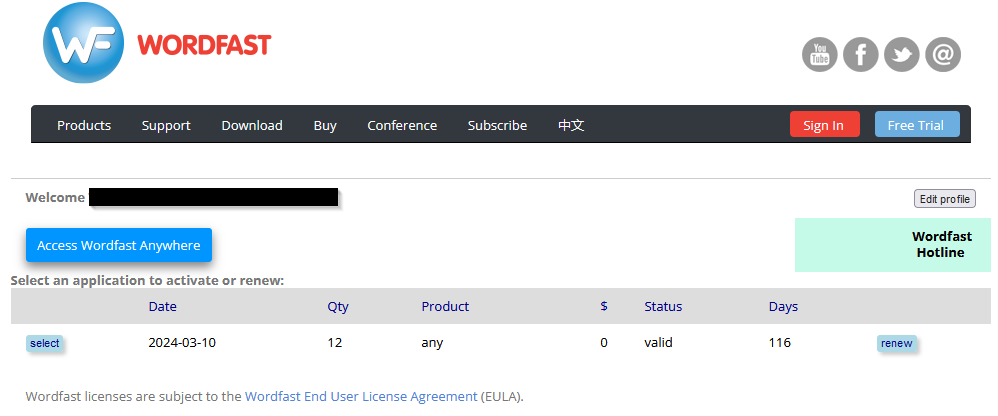The width and height of the screenshot is (998, 416).
Task: Open the Wordfast Hotline box
Action: tap(893, 245)
